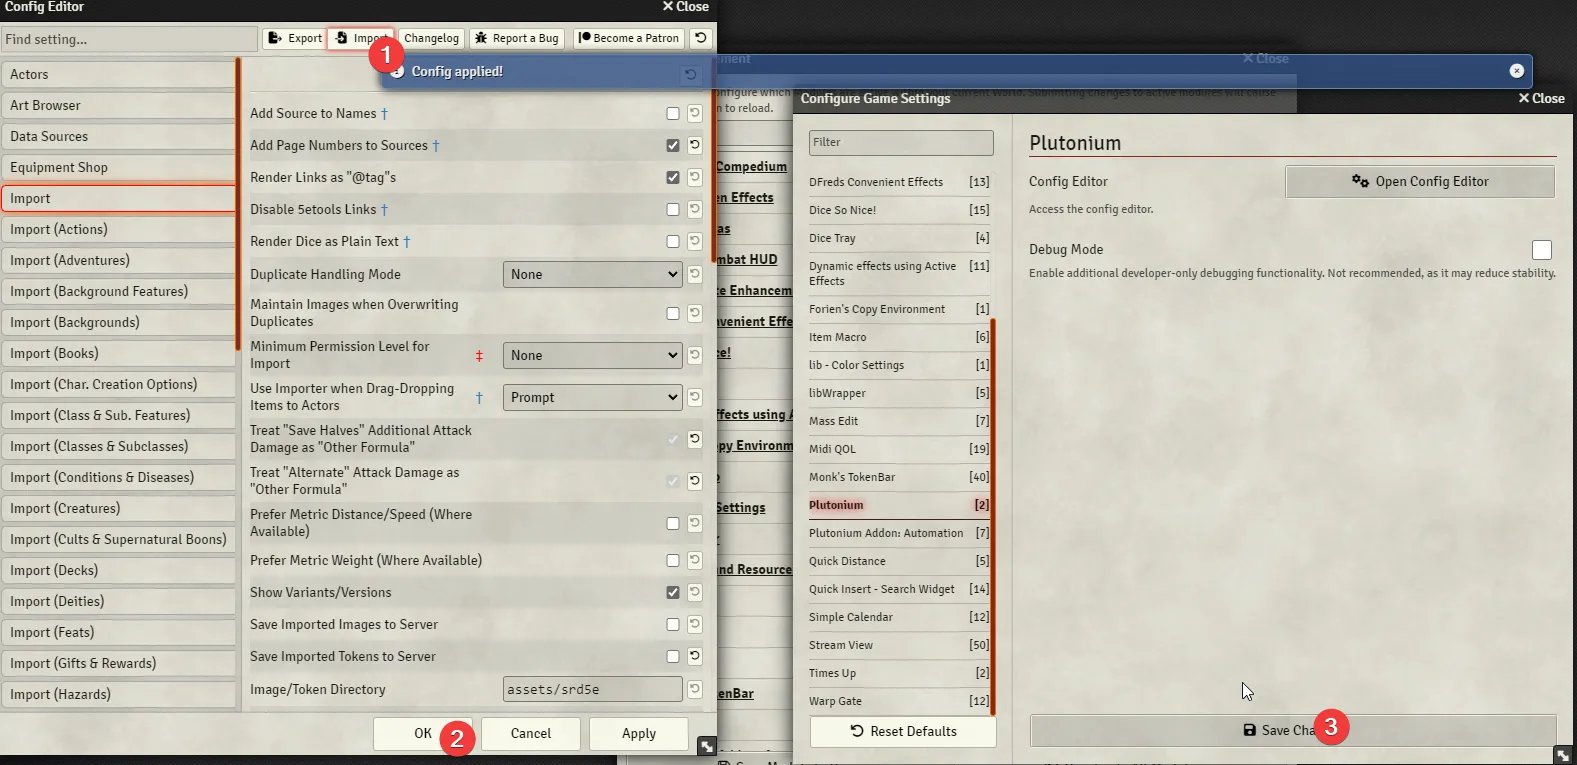The height and width of the screenshot is (765, 1577).
Task: Click reset icon next to Become a Patron
Action: (701, 38)
